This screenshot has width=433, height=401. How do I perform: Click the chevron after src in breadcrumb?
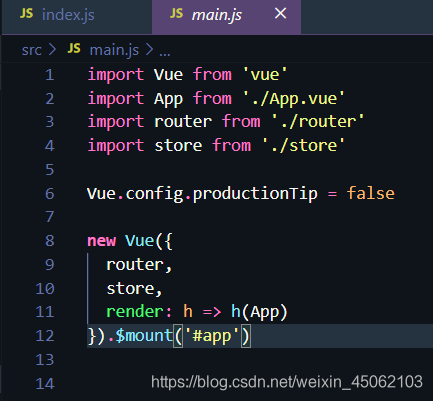52,50
